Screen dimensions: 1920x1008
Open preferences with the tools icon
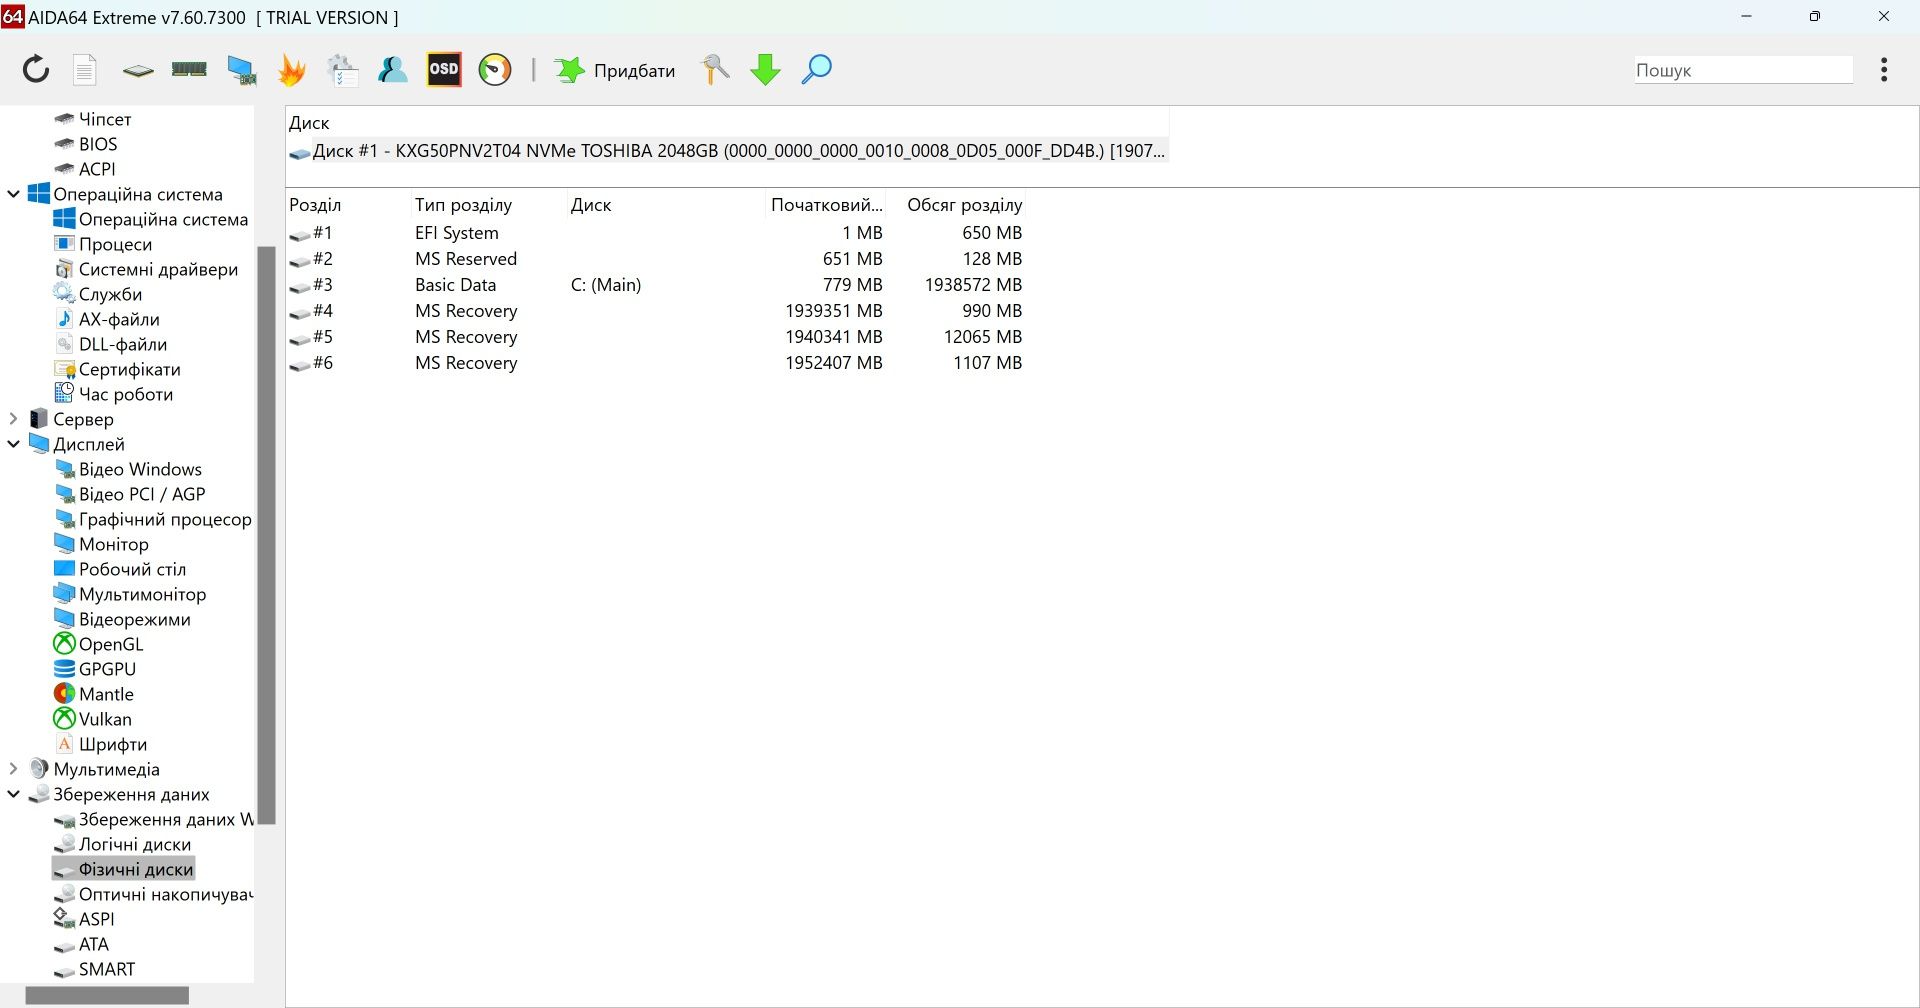(715, 70)
